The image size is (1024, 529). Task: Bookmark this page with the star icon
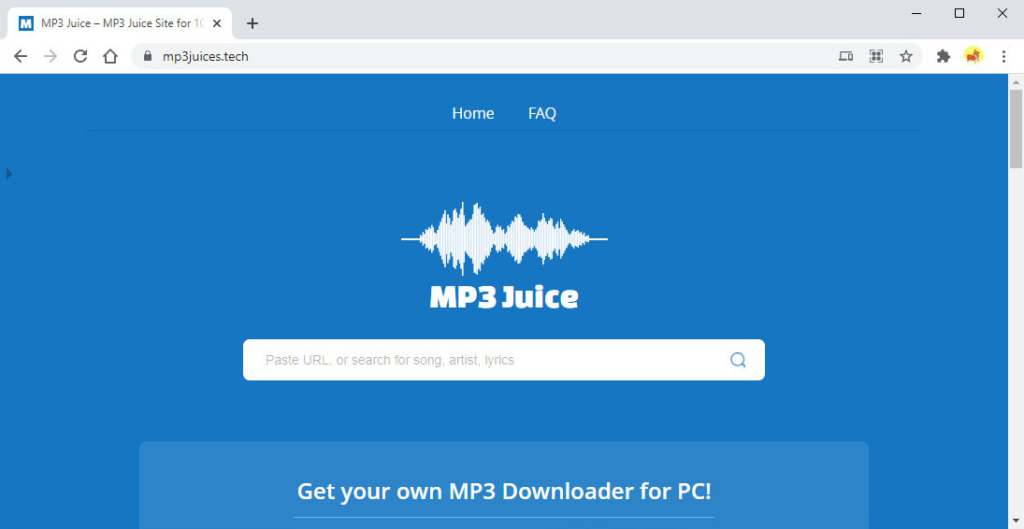906,56
